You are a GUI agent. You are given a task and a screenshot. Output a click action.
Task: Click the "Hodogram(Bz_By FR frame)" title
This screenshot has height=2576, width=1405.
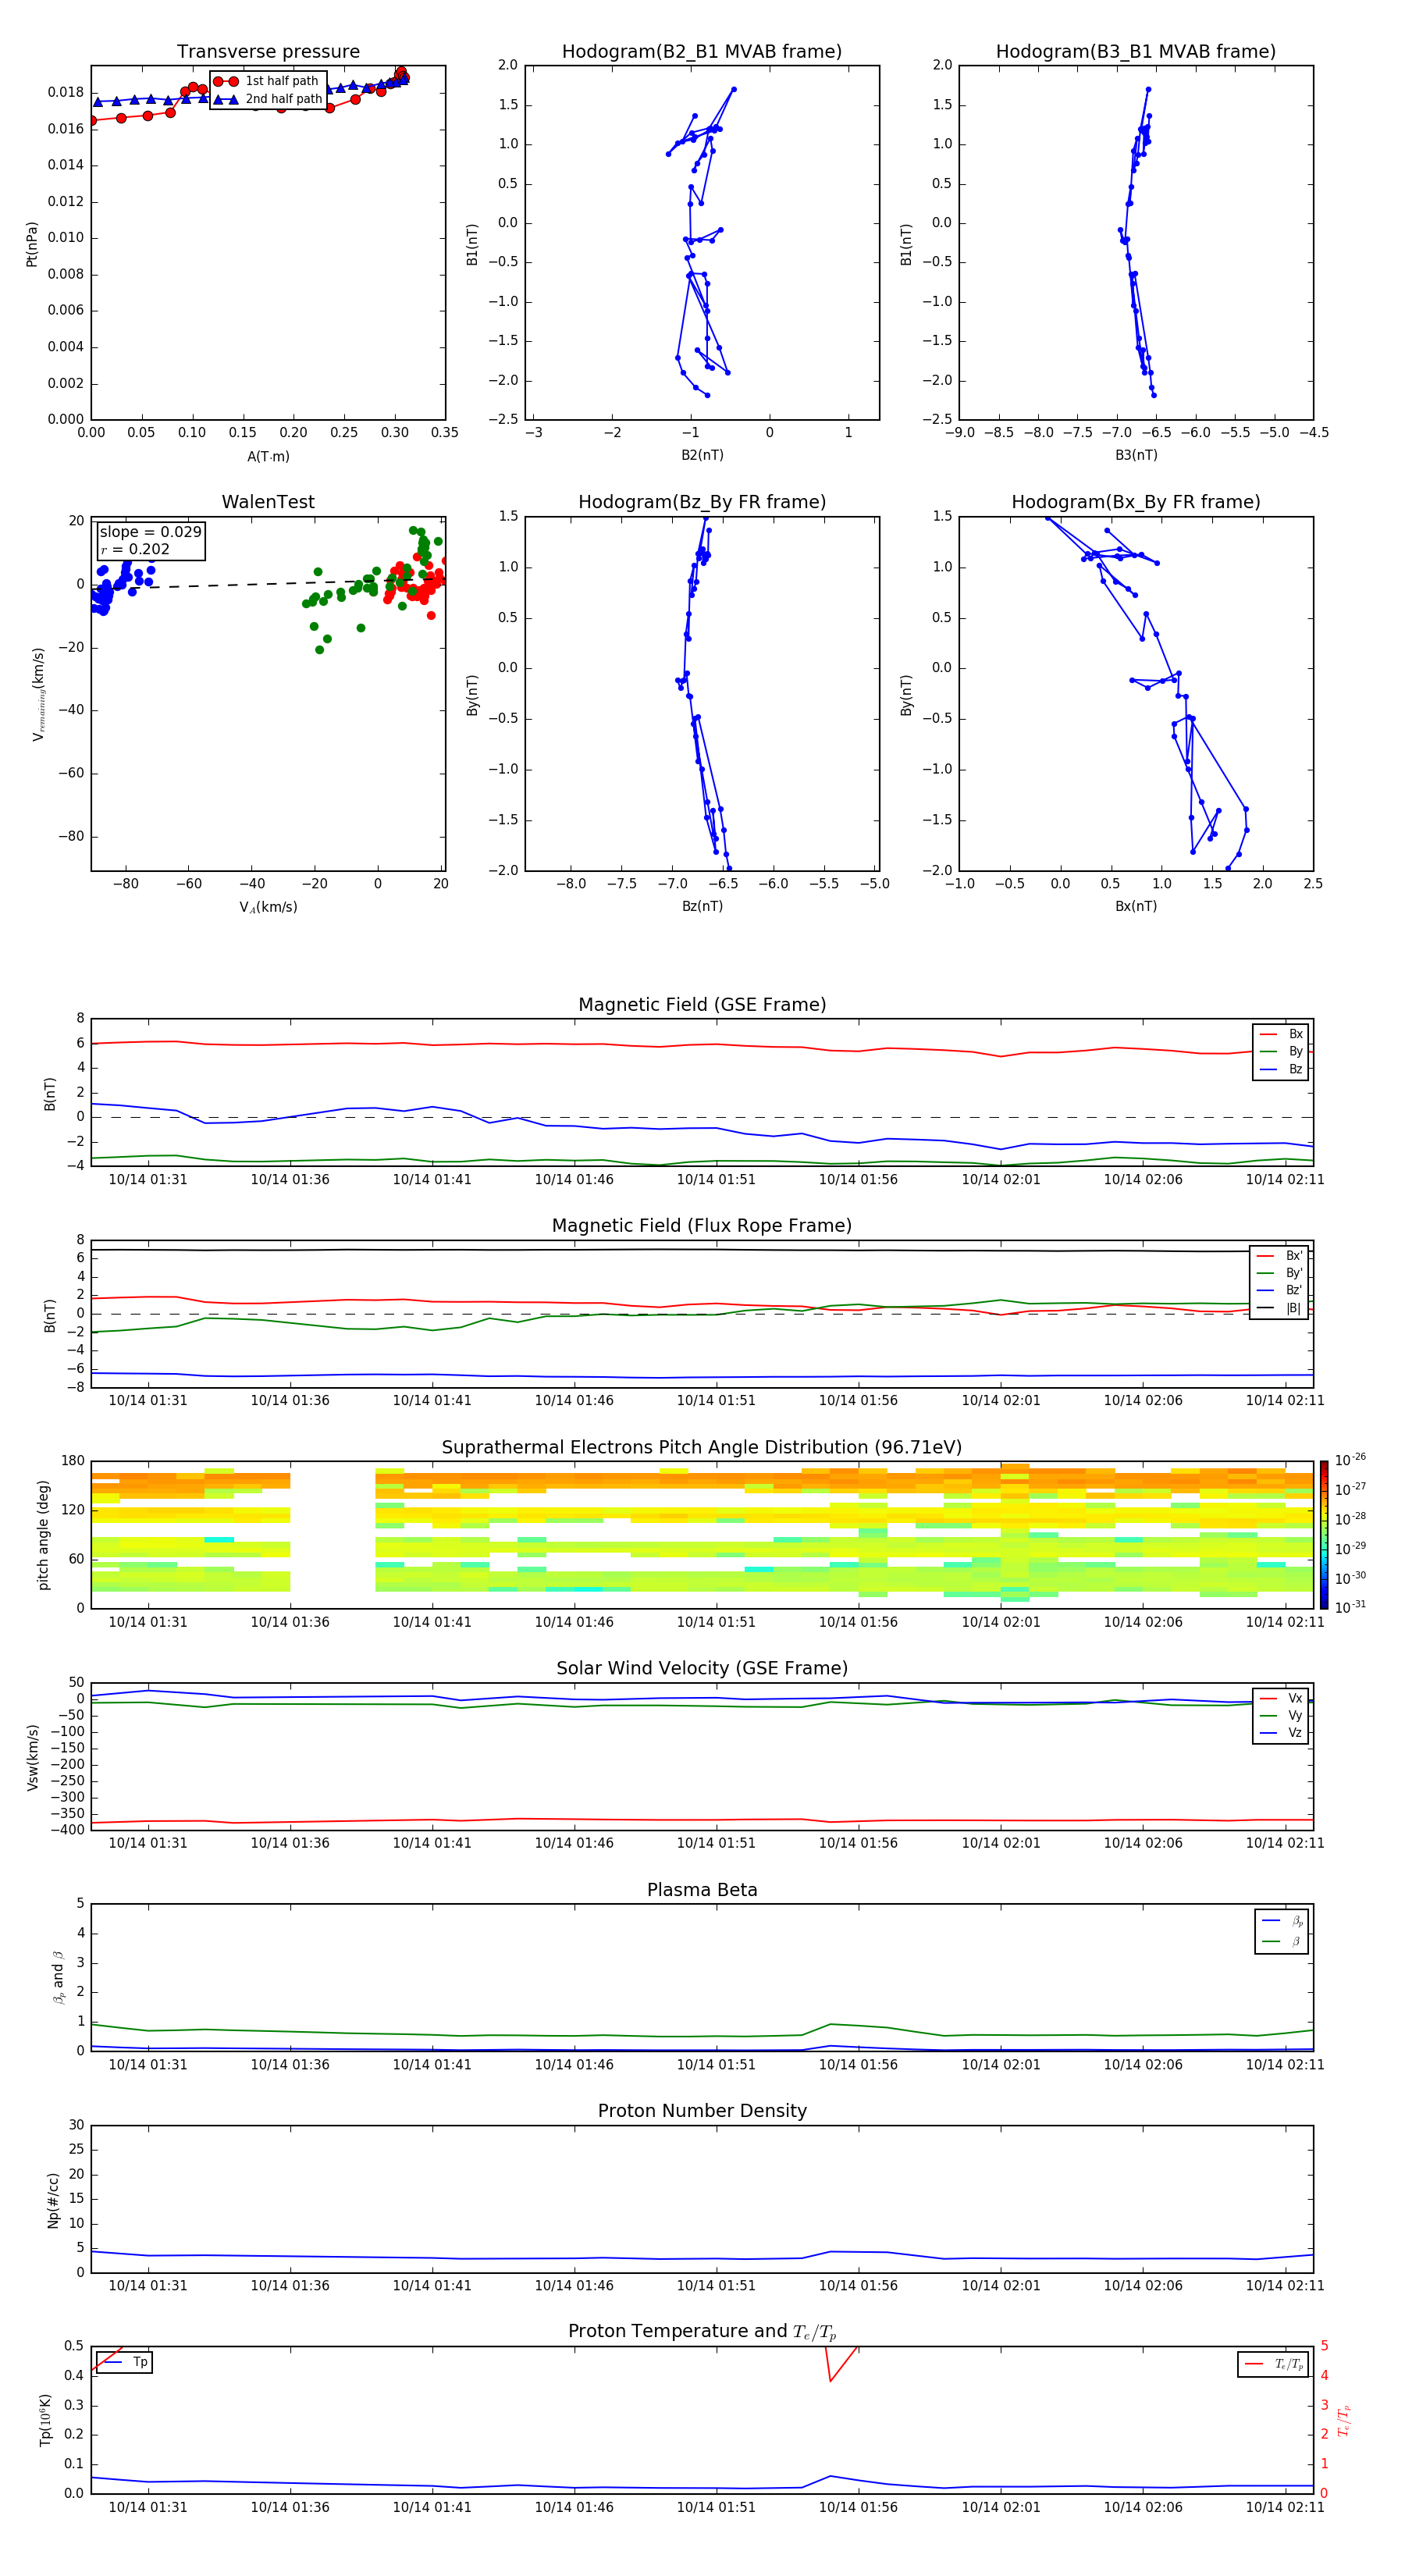[x=702, y=502]
